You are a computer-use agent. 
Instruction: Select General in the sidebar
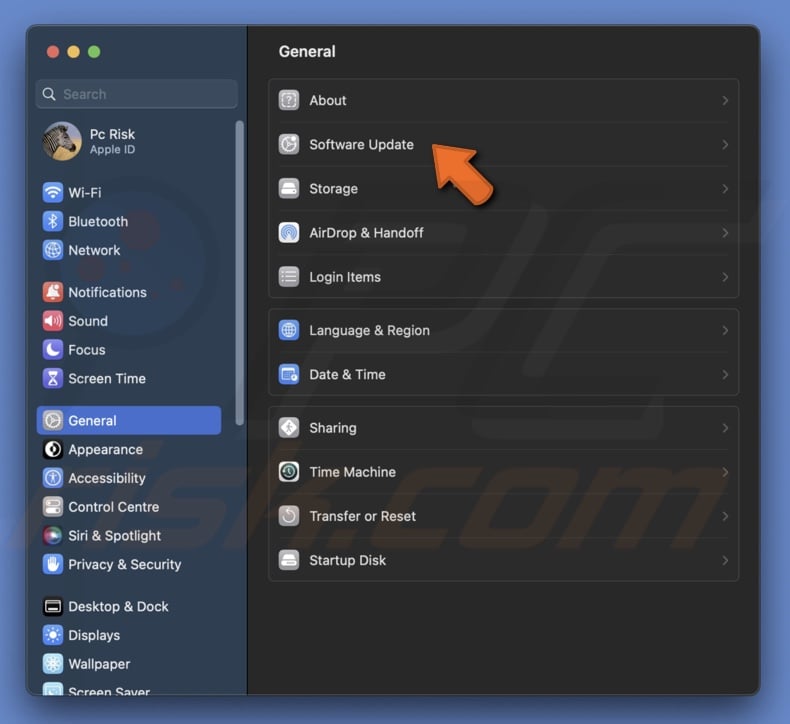(x=129, y=420)
